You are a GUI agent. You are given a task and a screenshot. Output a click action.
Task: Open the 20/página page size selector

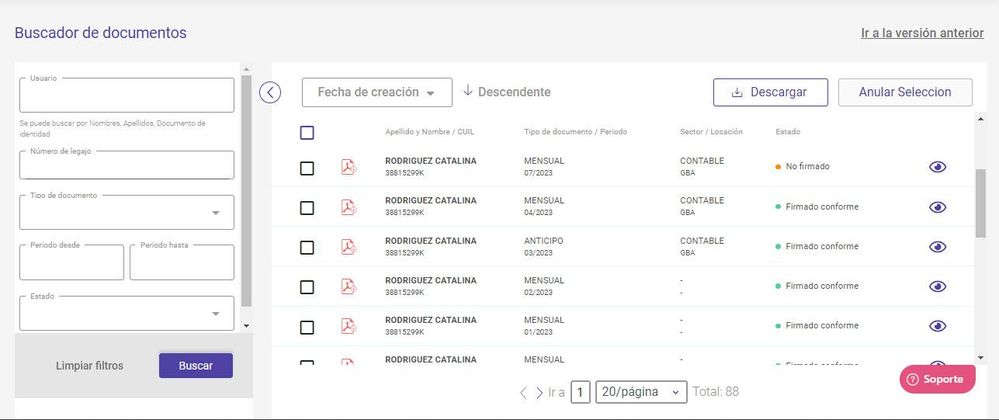(642, 392)
